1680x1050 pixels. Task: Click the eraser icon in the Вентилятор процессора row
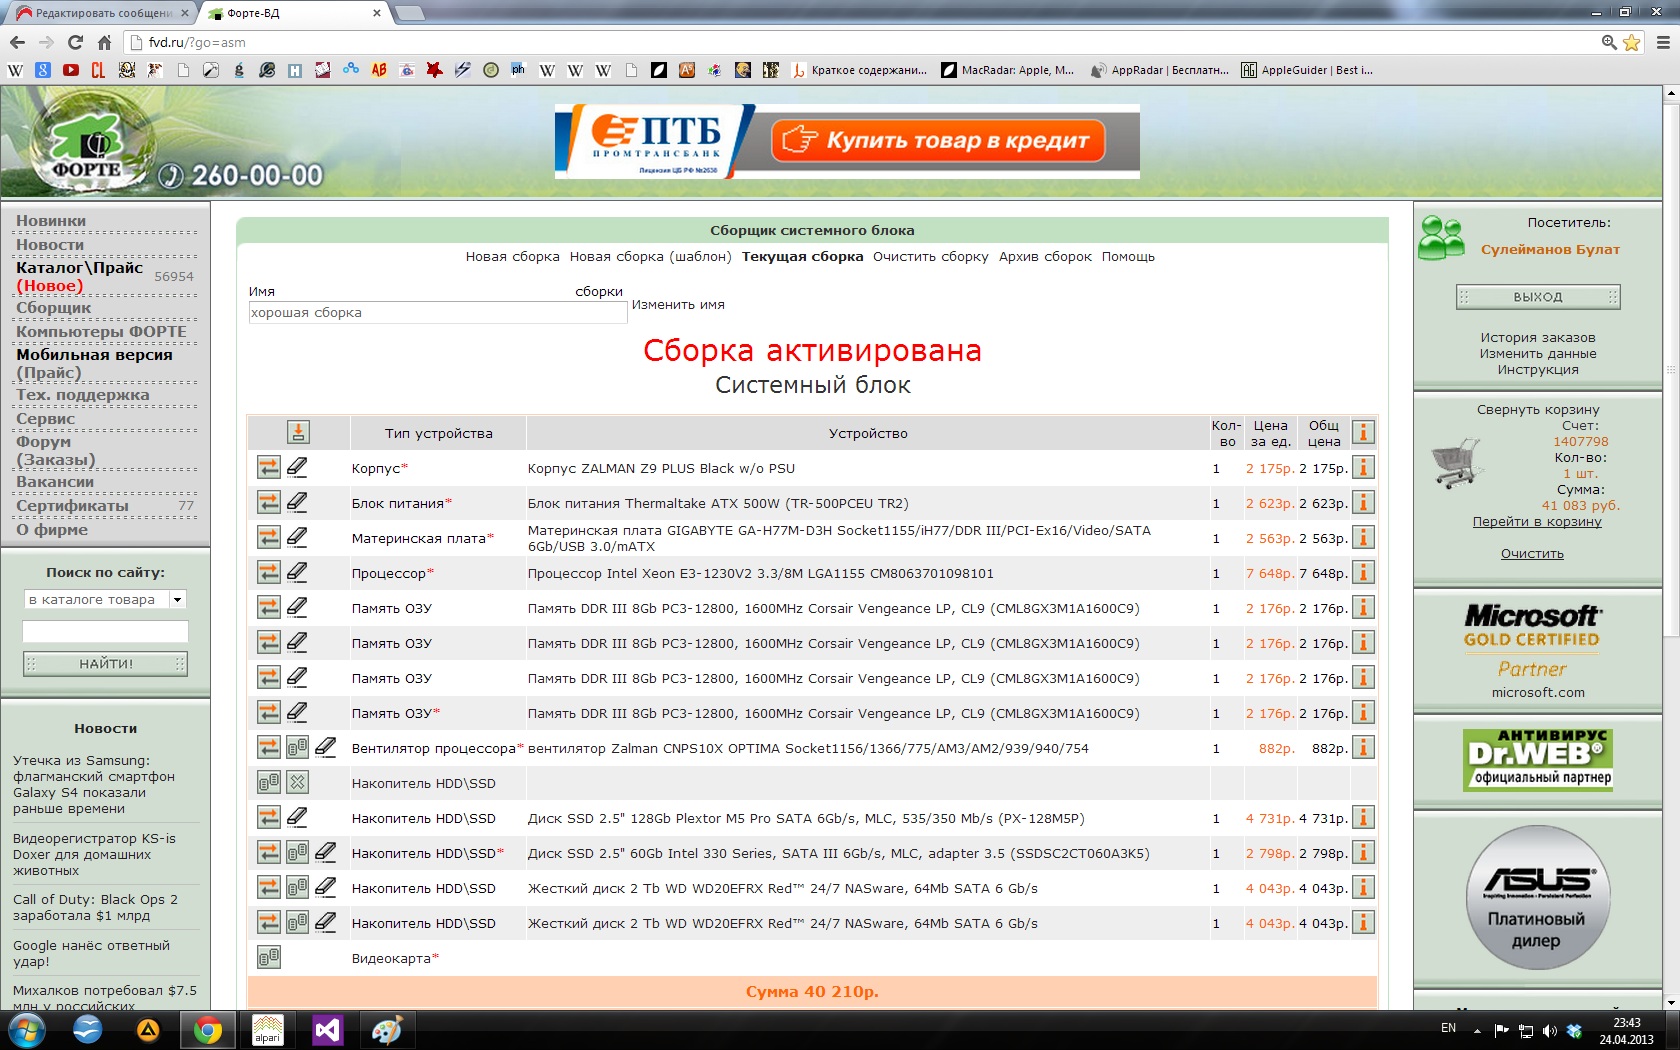pyautogui.click(x=325, y=747)
